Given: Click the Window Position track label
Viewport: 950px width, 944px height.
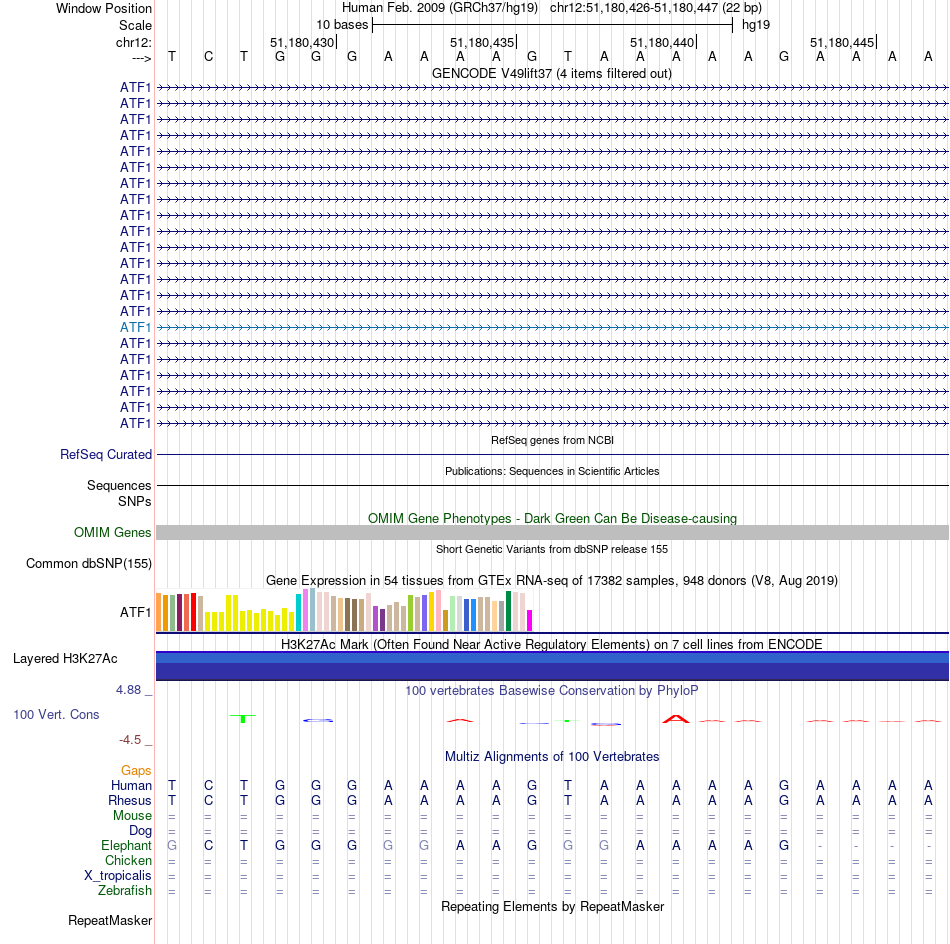Looking at the screenshot, I should 104,8.
